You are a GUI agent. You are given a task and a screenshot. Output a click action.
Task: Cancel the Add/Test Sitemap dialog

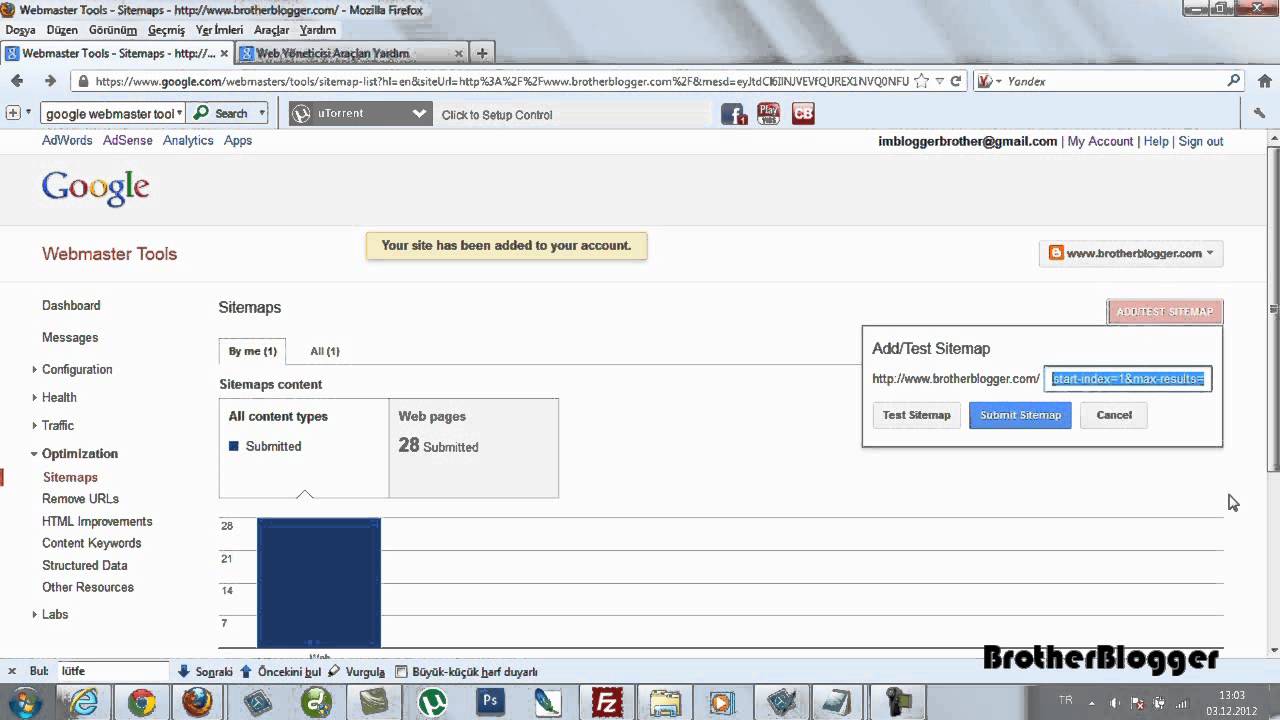click(x=1113, y=415)
